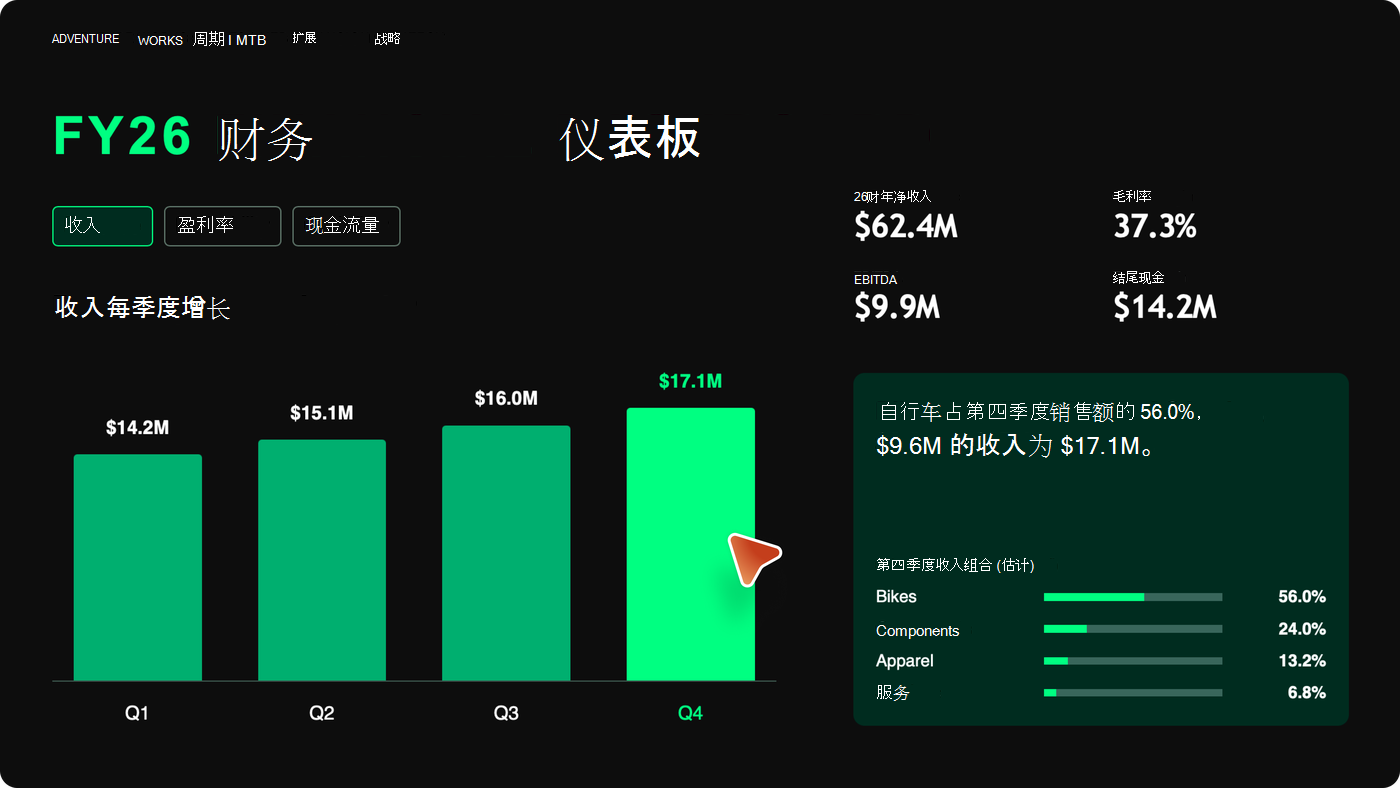1400x788 pixels.
Task: Click the highlighted Q4 revenue bar
Action: (691, 544)
